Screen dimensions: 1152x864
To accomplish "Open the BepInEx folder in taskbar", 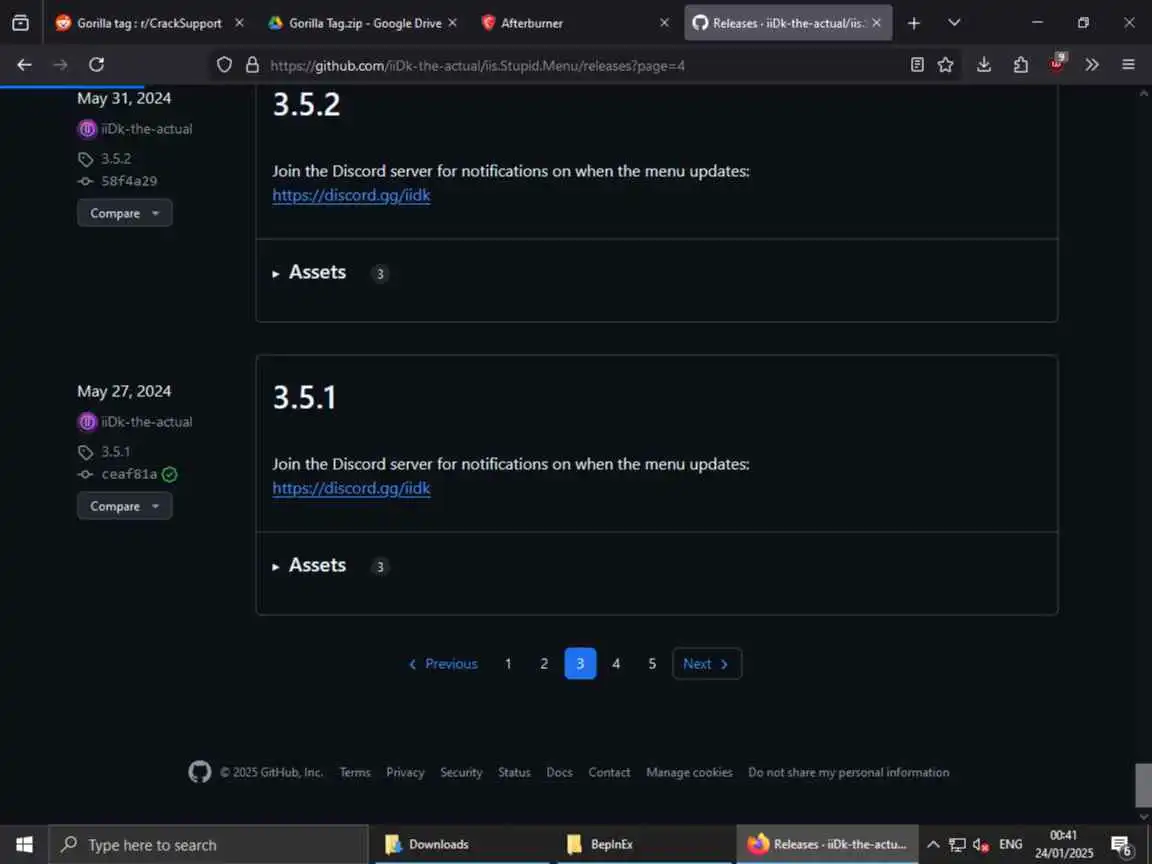I will point(643,845).
